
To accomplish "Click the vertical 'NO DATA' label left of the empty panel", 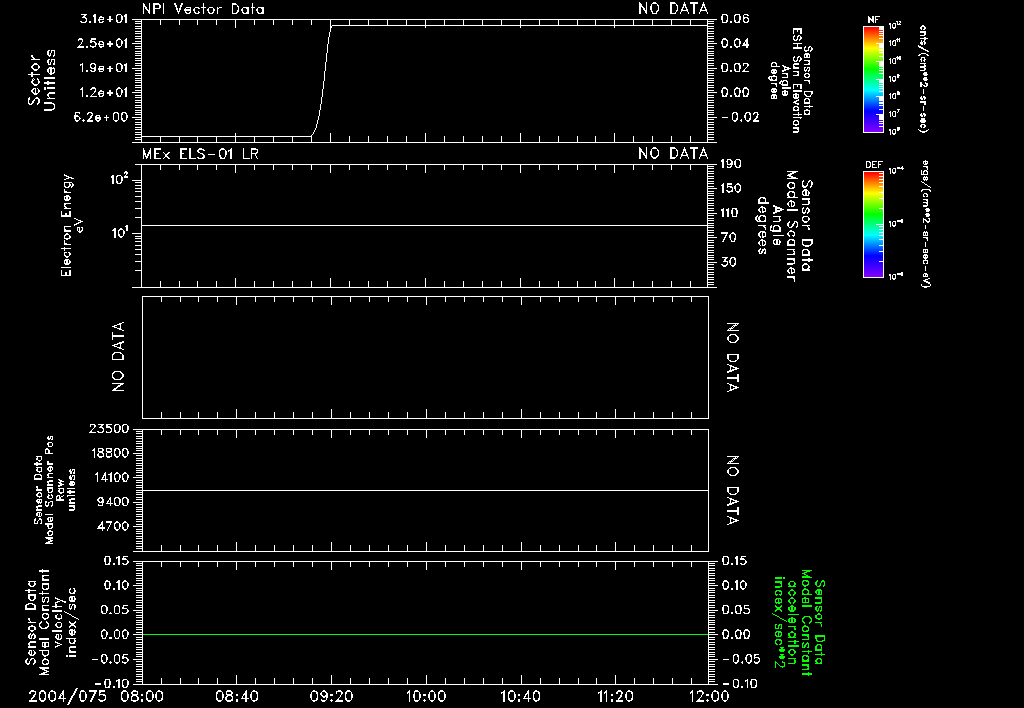I will pos(118,357).
